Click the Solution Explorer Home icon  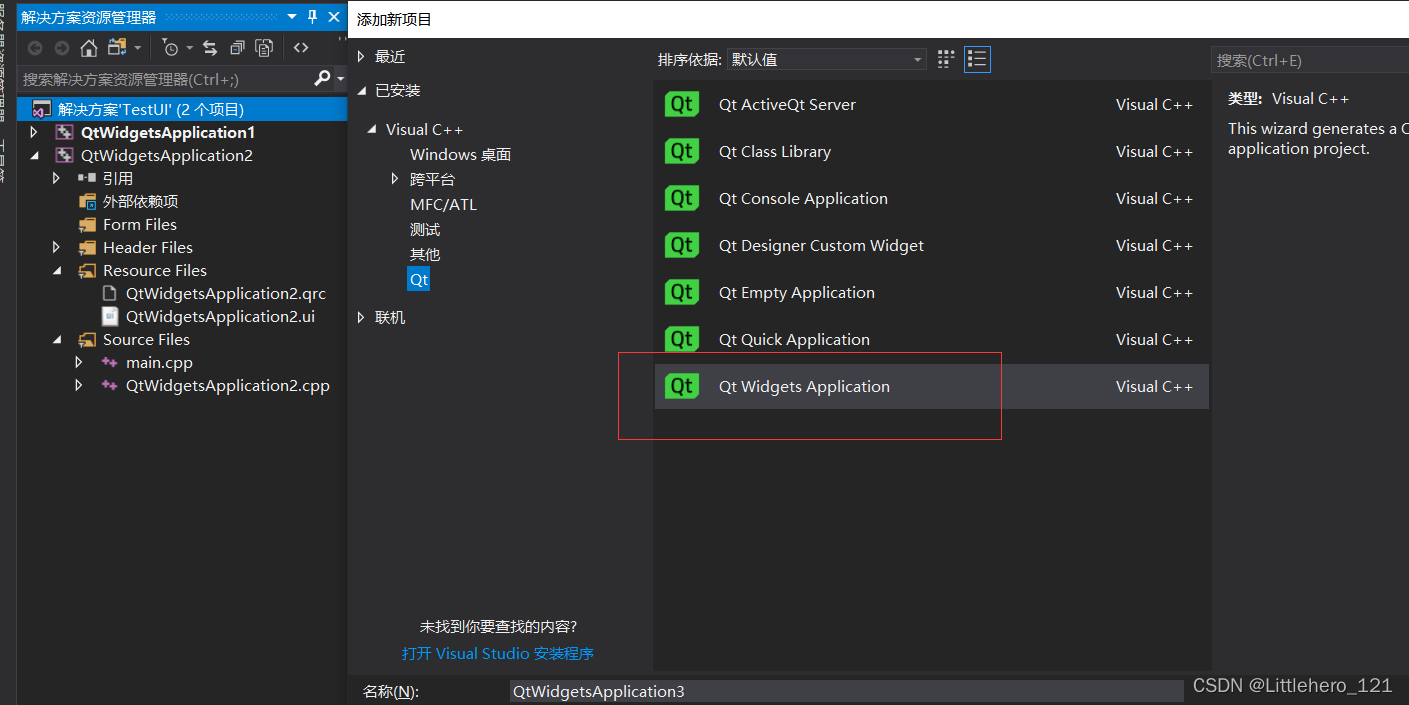[89, 48]
